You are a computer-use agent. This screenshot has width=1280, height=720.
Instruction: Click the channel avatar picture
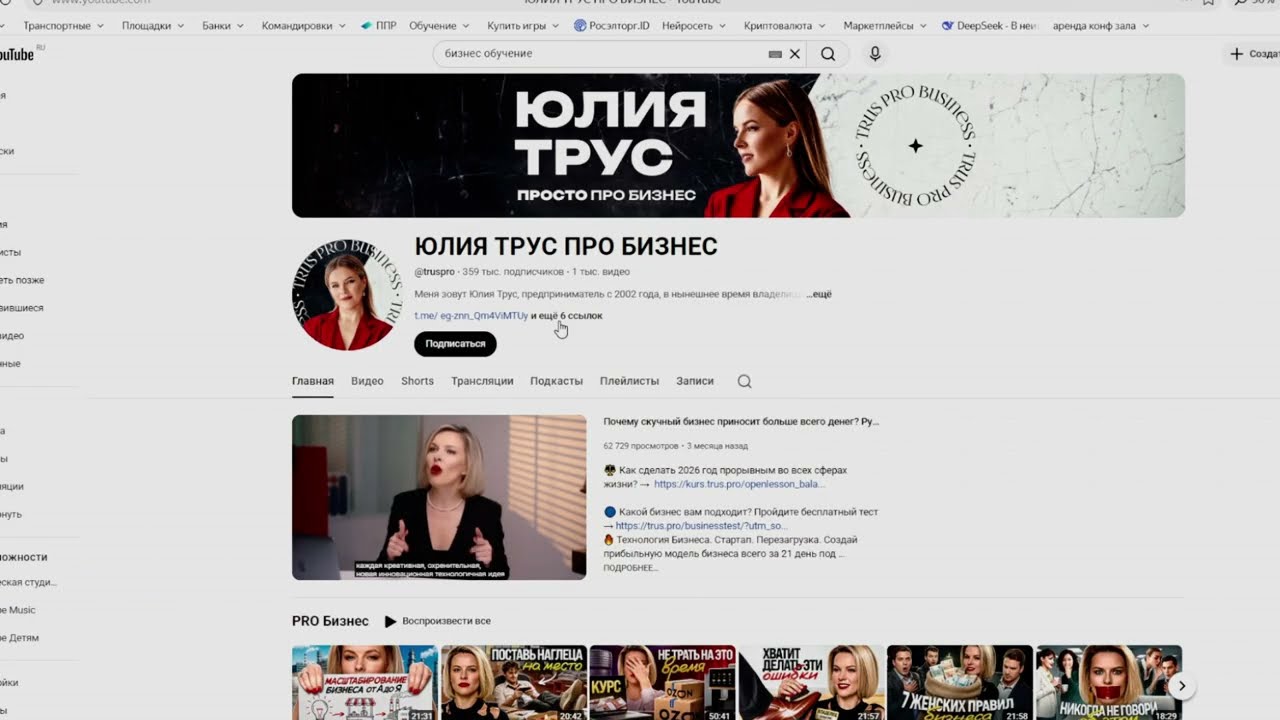coord(348,295)
